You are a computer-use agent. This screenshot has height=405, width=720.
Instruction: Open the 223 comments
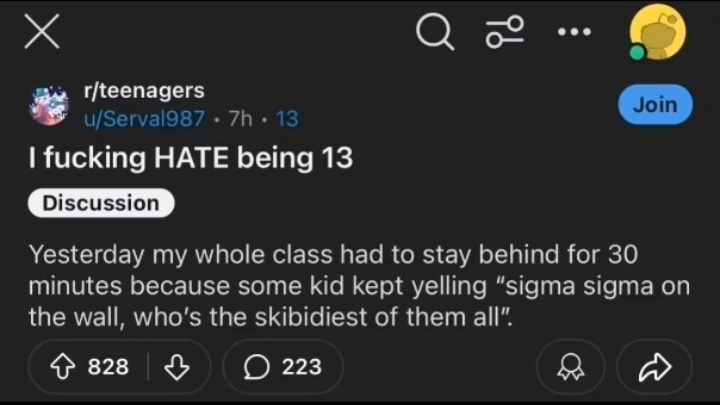[x=283, y=367]
